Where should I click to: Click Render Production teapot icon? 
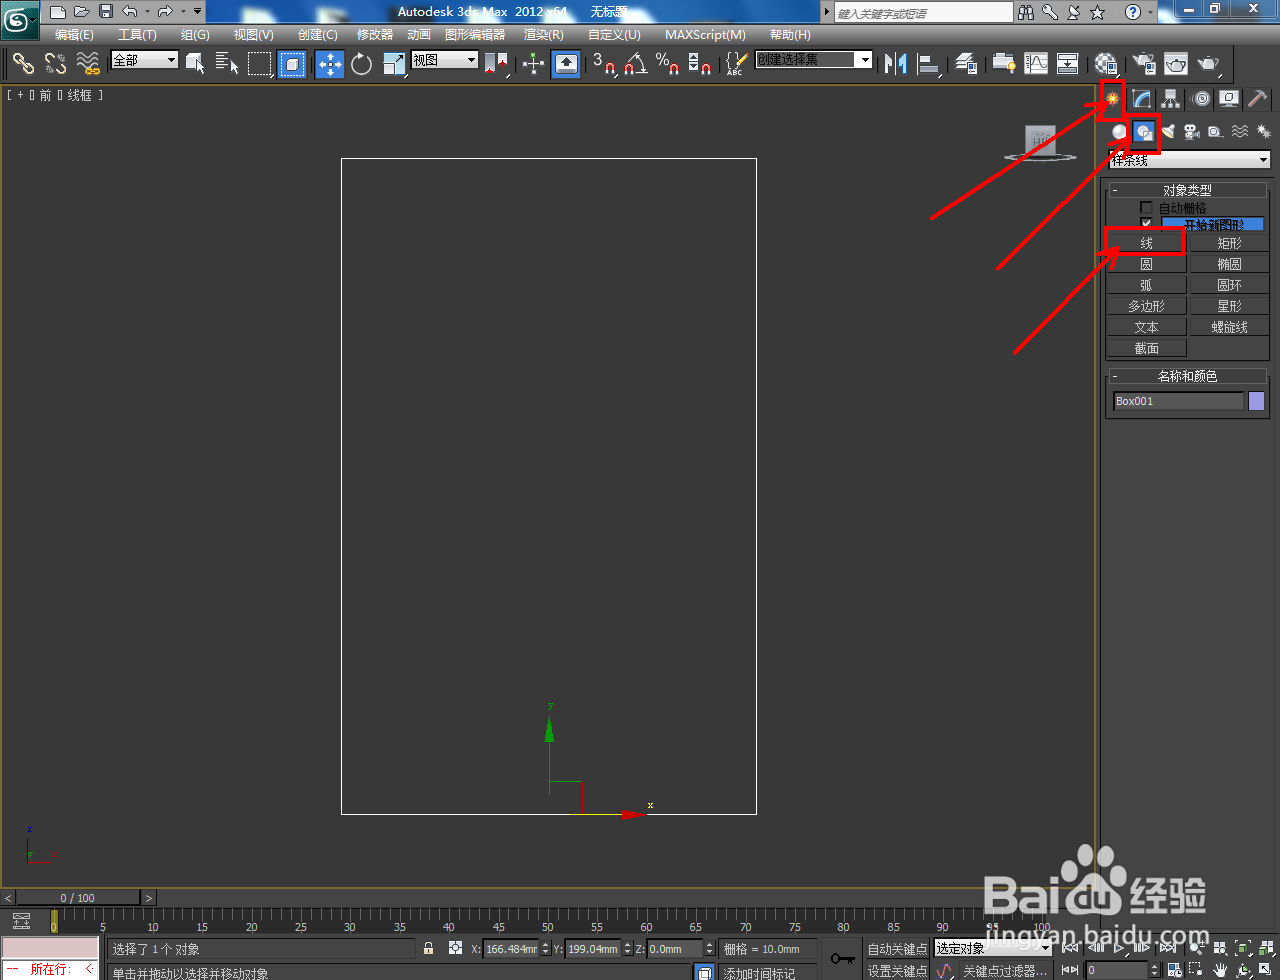point(1209,64)
